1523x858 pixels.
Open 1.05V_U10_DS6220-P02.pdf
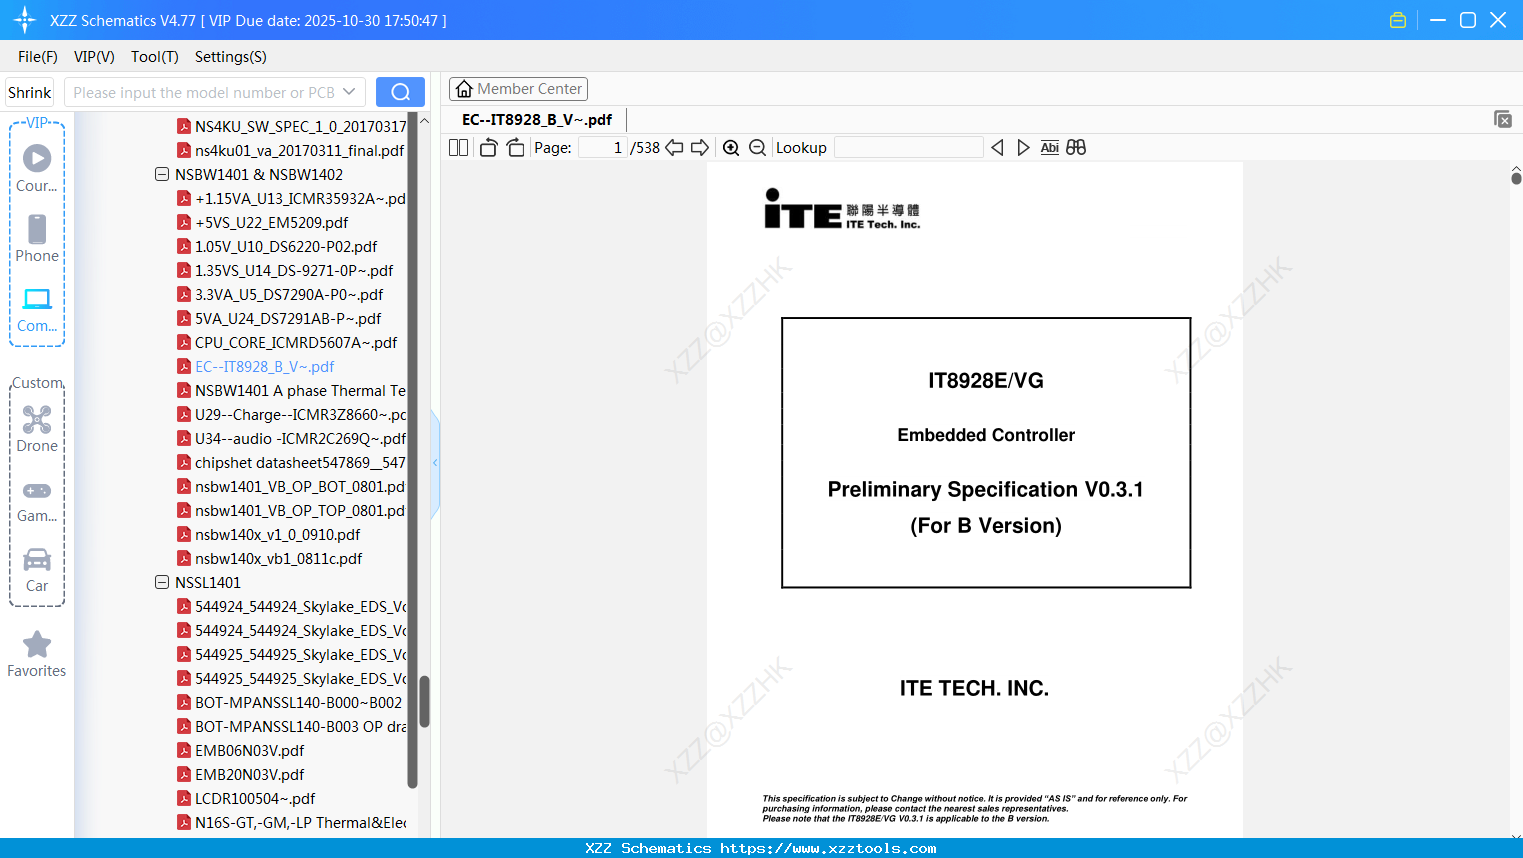(x=286, y=246)
